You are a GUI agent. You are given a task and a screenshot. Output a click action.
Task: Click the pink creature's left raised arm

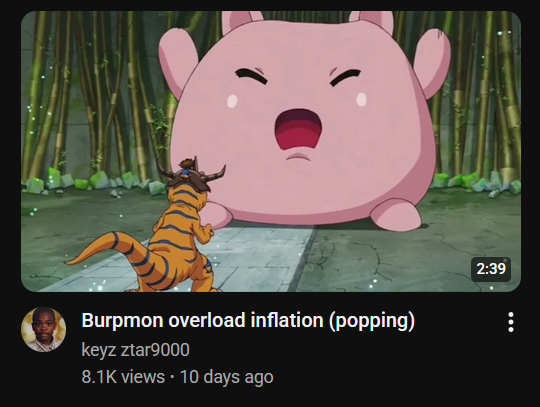click(177, 60)
